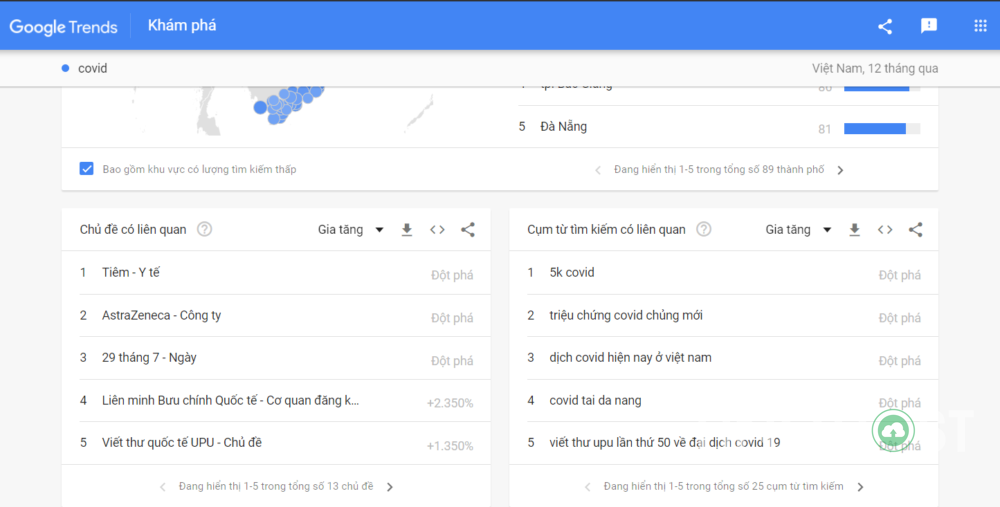Open query 'dịch covid hiện nay ở việt nam'

[631, 358]
